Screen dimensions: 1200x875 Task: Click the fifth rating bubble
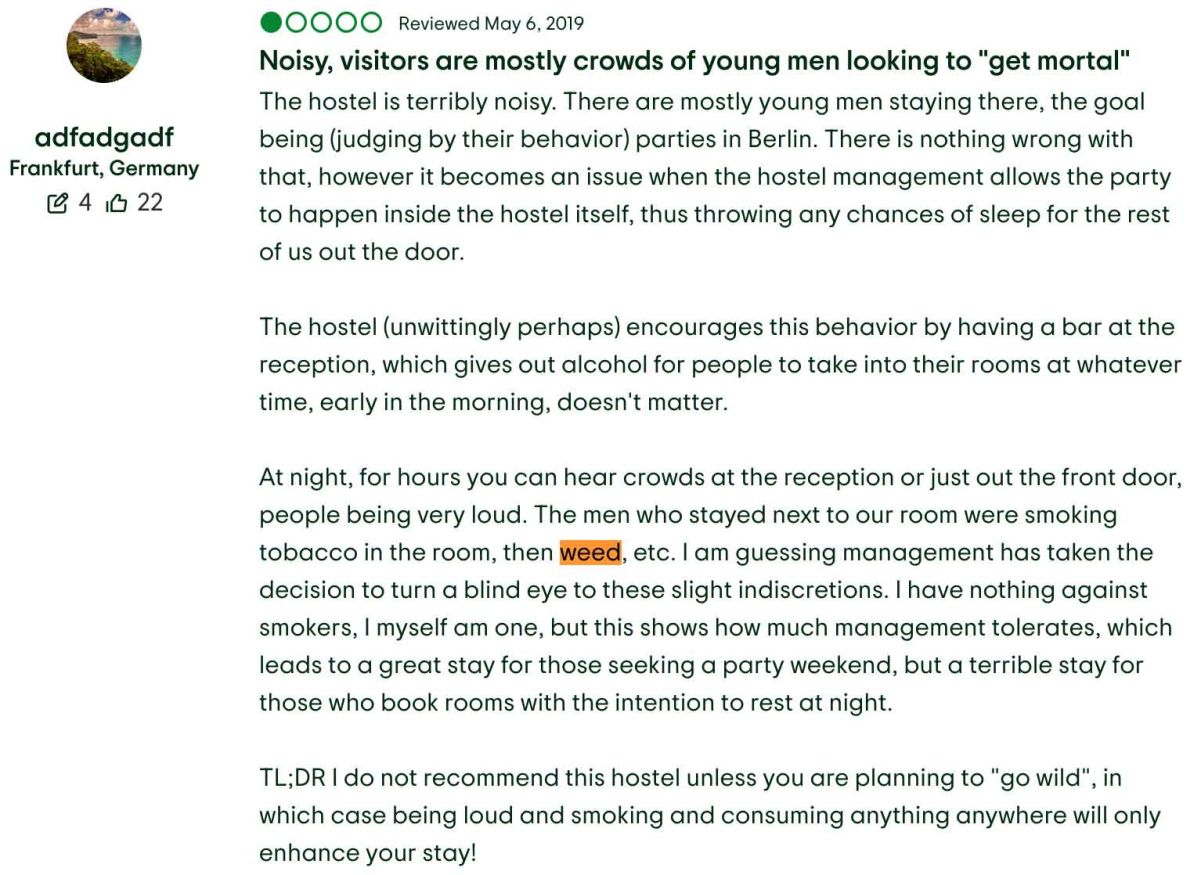tap(370, 23)
